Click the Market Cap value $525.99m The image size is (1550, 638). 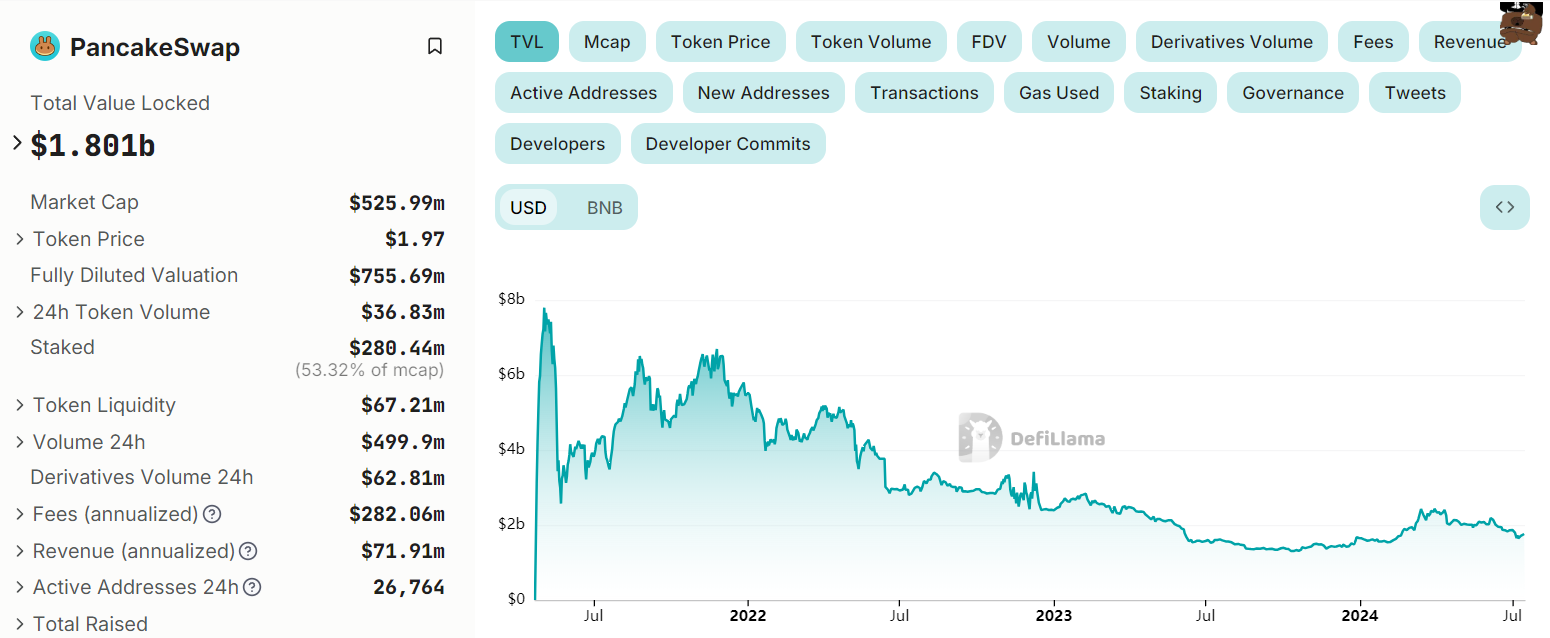click(397, 203)
